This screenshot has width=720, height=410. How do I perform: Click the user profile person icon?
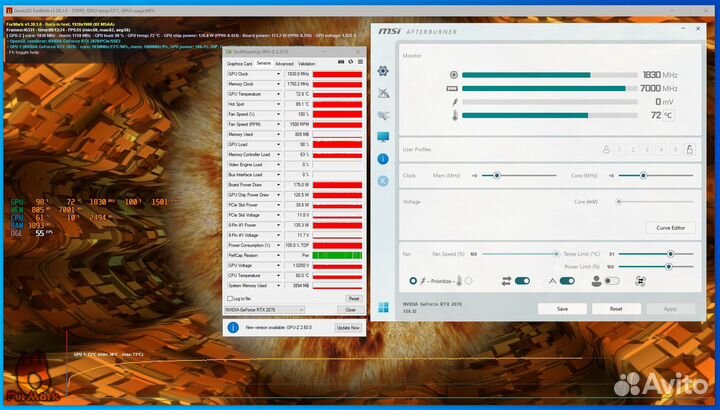click(x=606, y=149)
